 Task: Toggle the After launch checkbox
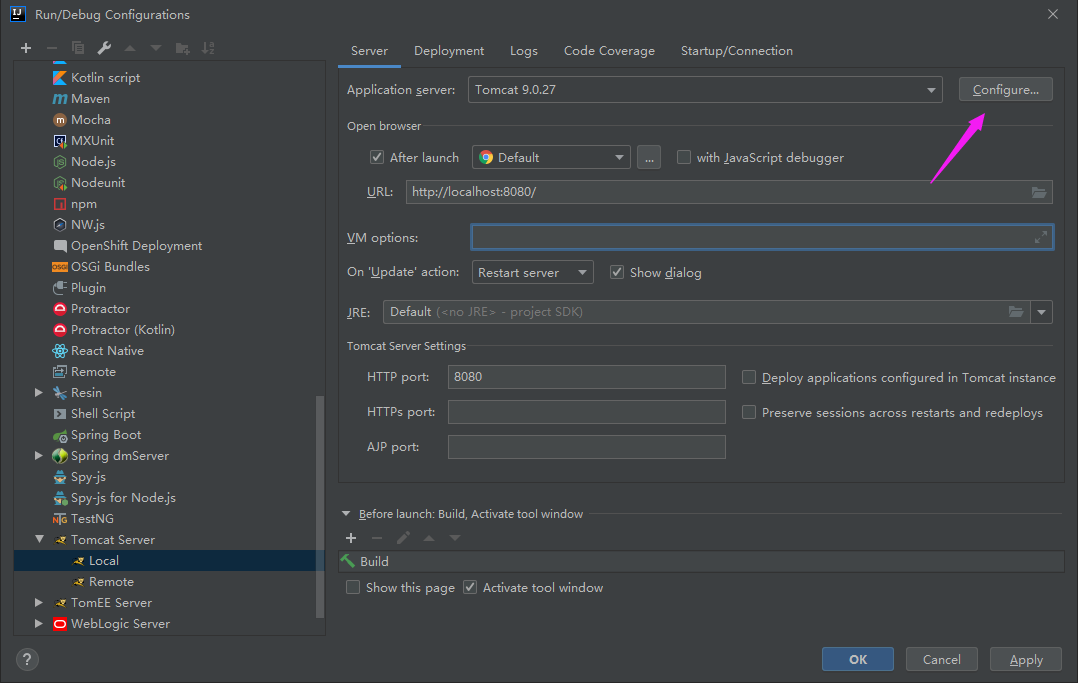pos(377,157)
